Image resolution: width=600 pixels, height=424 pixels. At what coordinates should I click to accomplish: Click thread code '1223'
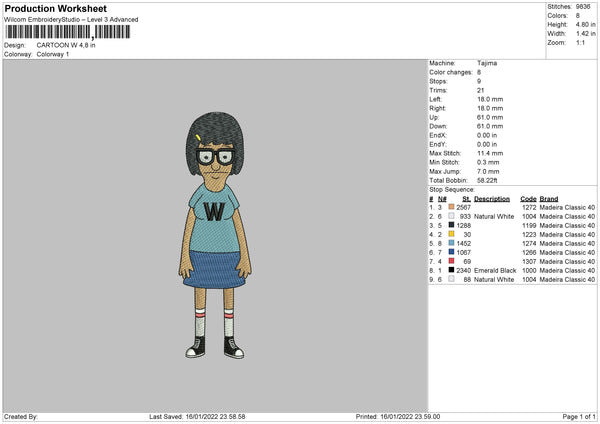point(529,235)
